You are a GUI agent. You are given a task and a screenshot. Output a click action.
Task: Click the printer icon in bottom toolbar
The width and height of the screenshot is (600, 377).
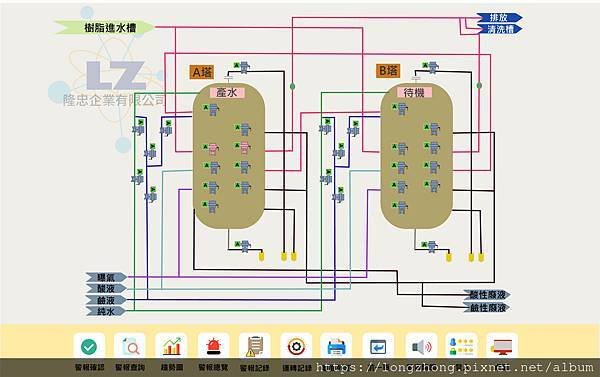336,347
